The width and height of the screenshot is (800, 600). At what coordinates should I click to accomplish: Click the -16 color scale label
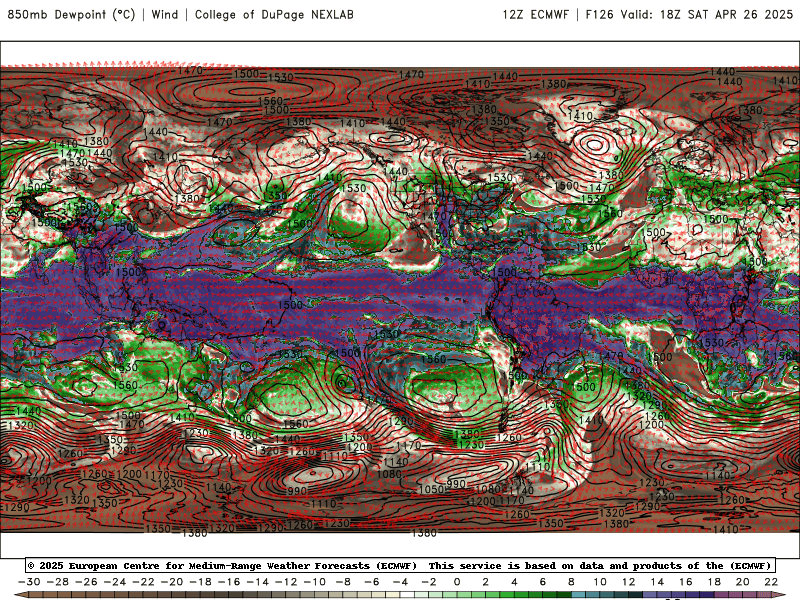[x=229, y=582]
